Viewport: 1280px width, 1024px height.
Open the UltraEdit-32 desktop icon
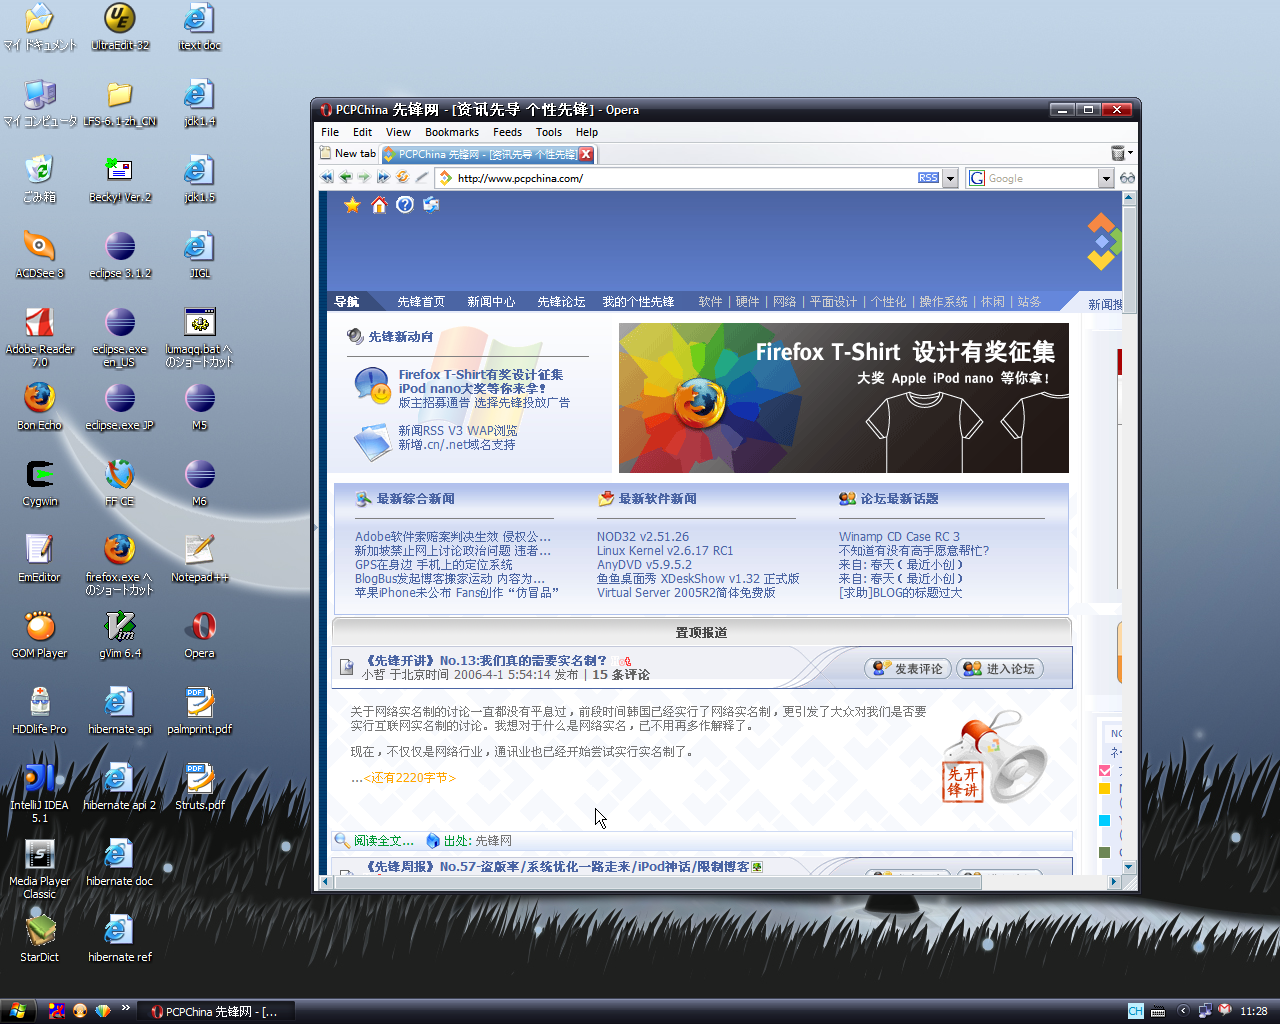(x=120, y=27)
